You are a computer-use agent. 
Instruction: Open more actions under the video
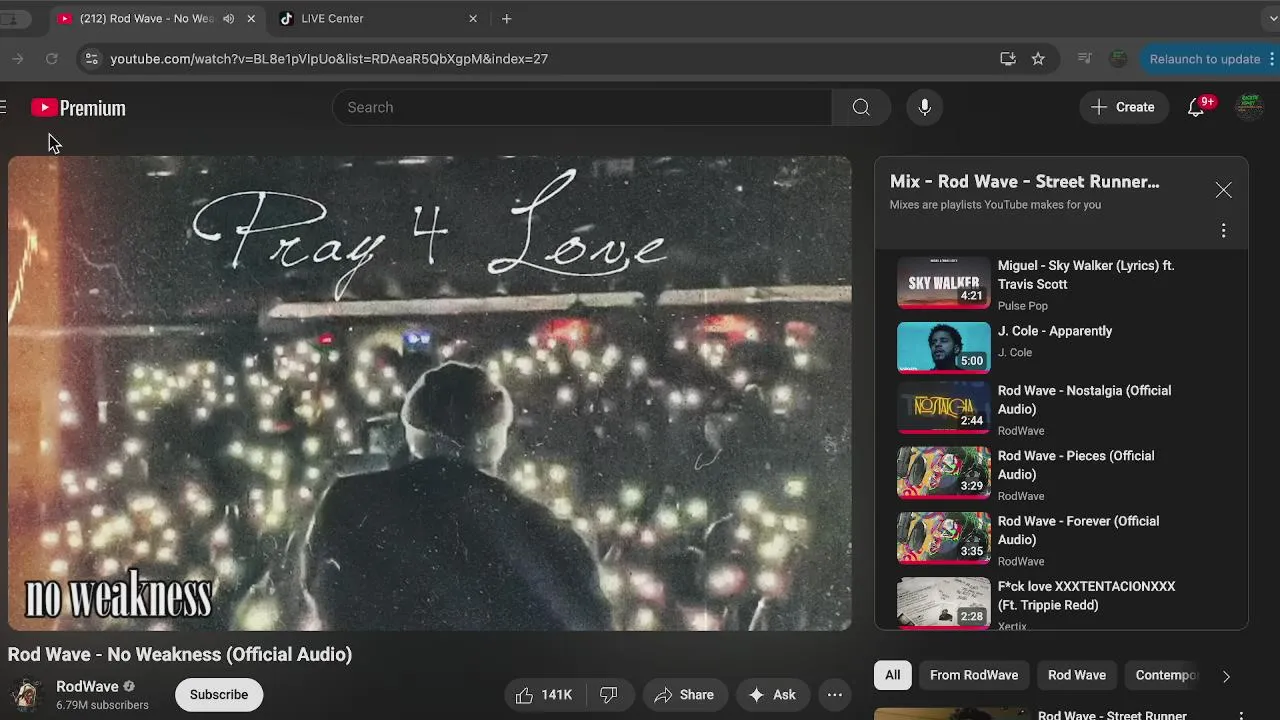click(835, 695)
